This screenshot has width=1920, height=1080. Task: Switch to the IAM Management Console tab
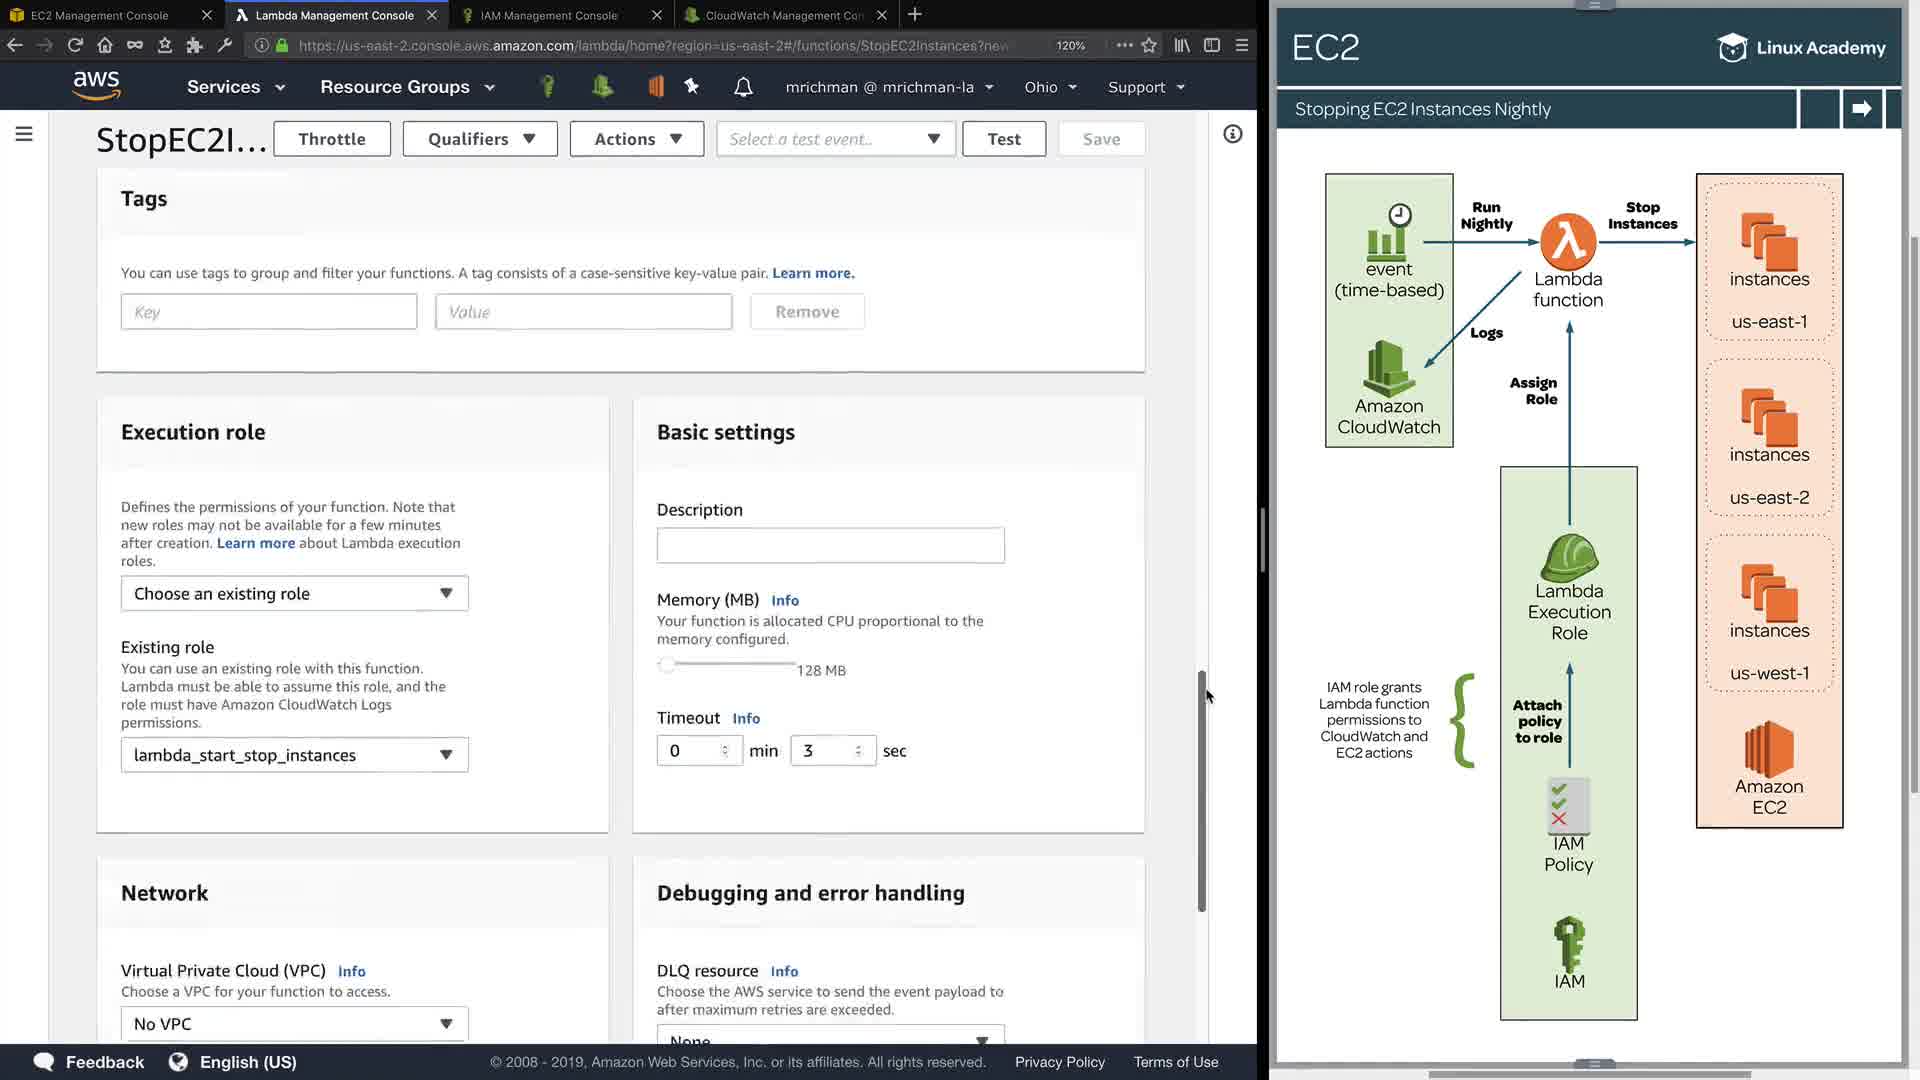(x=548, y=15)
